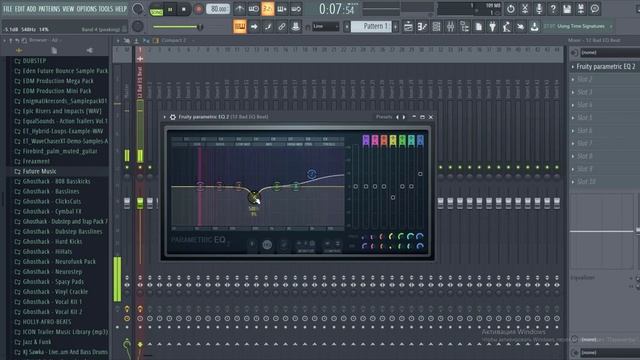Click band 7 level slider handle in EQ
Viewport: 640px width, 360px height.
[420, 174]
